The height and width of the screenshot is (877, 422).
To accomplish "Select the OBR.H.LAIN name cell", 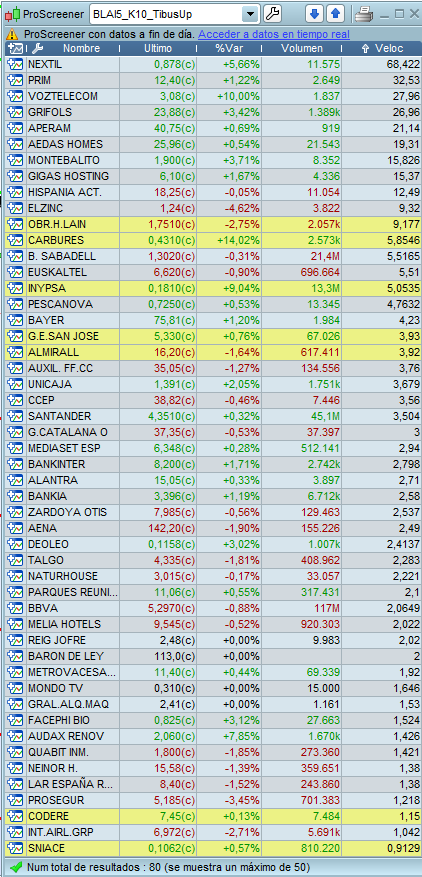I will pos(73,225).
